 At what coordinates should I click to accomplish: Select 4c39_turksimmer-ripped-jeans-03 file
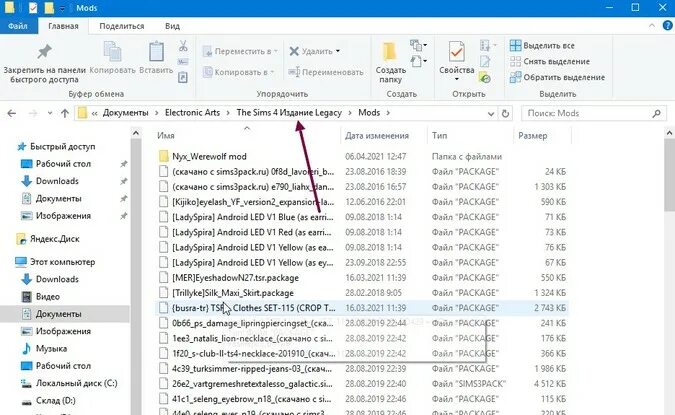[252, 369]
